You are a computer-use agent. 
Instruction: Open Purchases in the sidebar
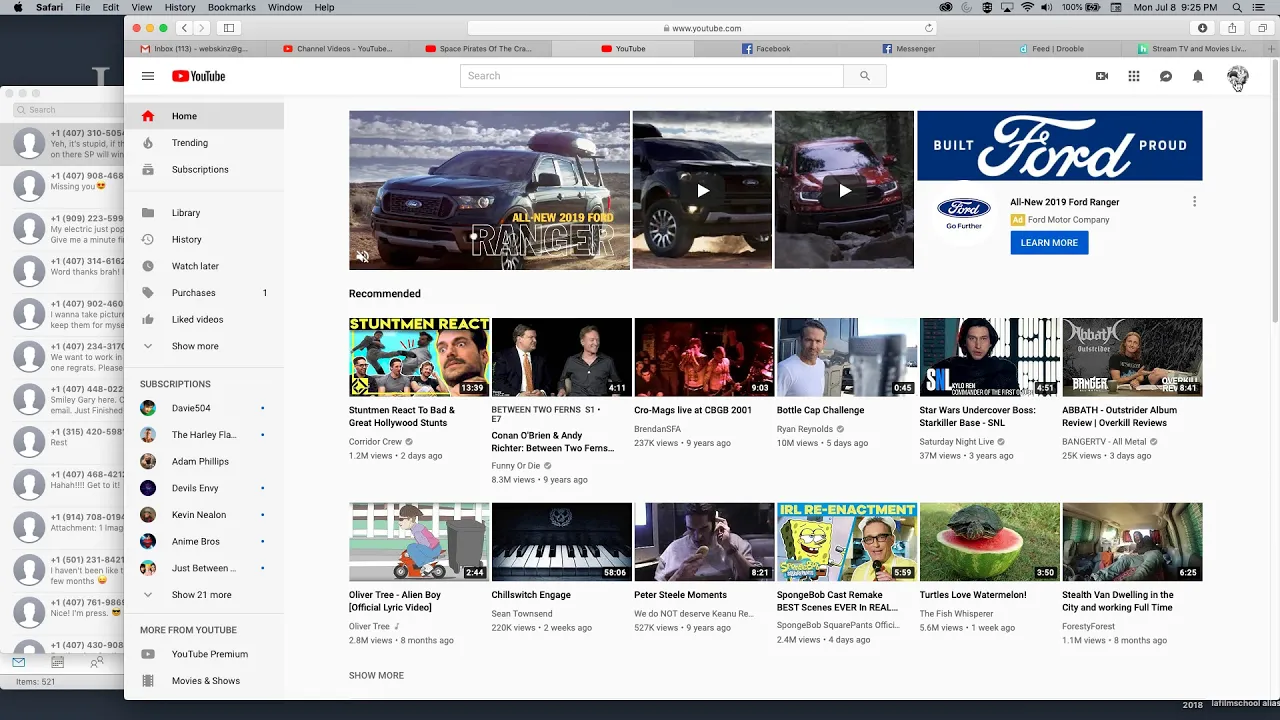click(204, 293)
